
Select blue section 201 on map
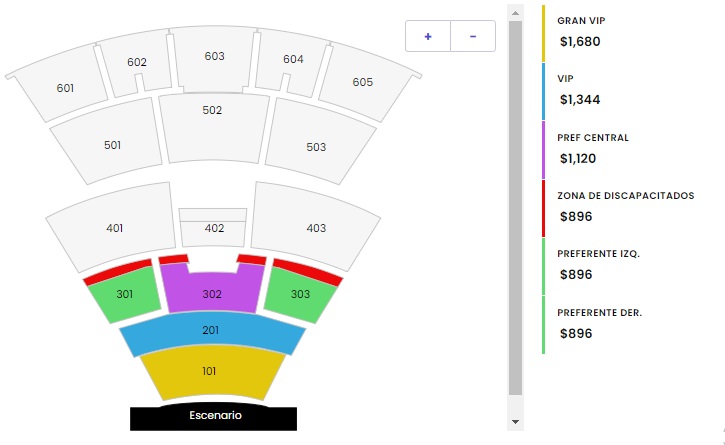point(212,331)
